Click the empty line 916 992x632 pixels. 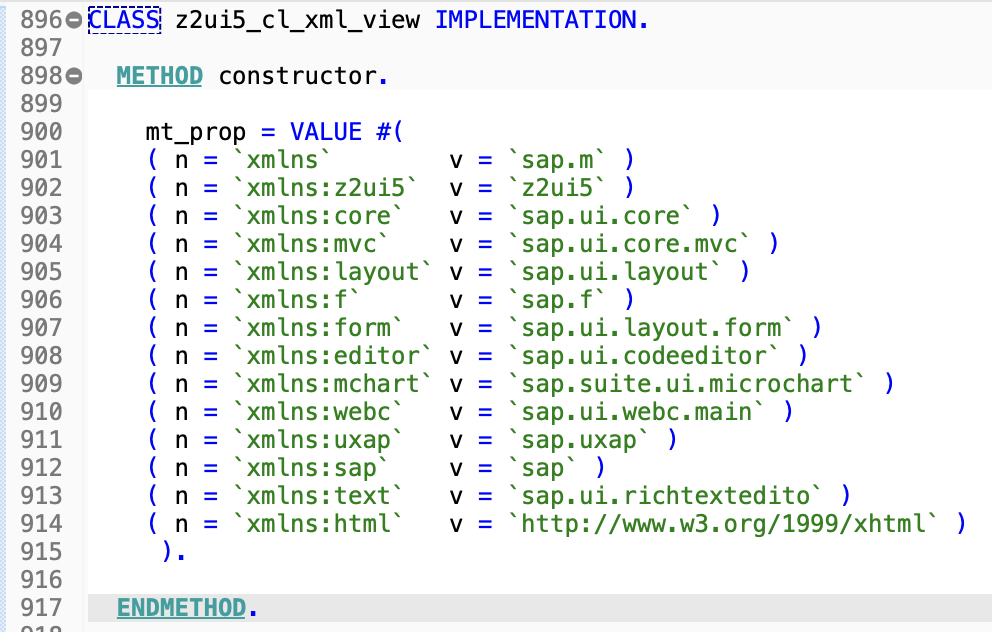300,579
